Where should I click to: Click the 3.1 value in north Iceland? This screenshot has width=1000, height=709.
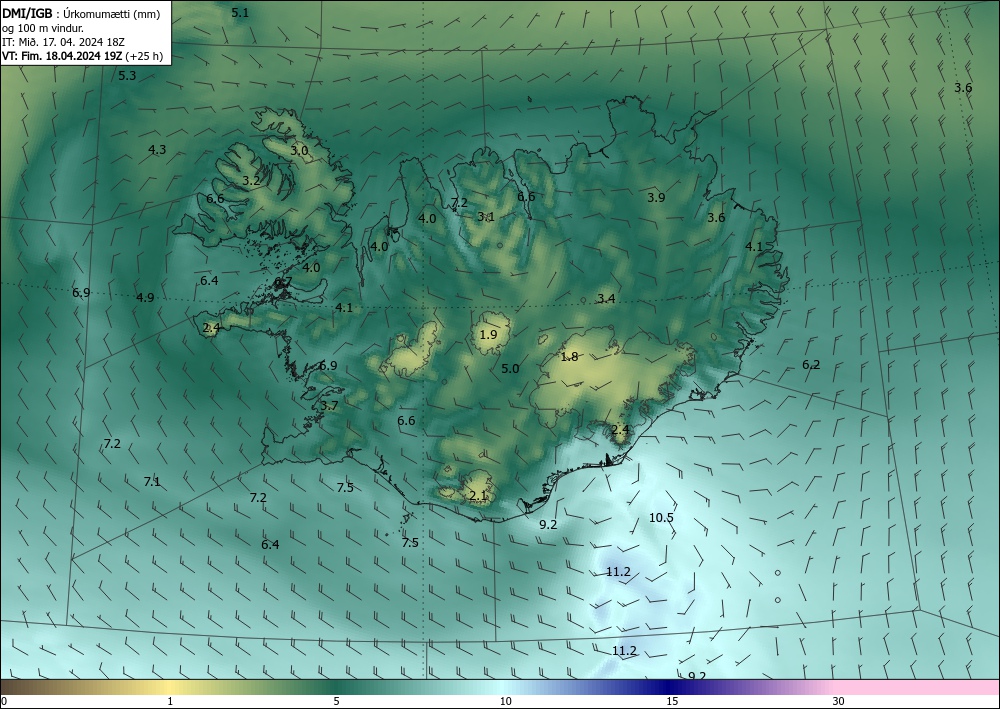click(487, 217)
